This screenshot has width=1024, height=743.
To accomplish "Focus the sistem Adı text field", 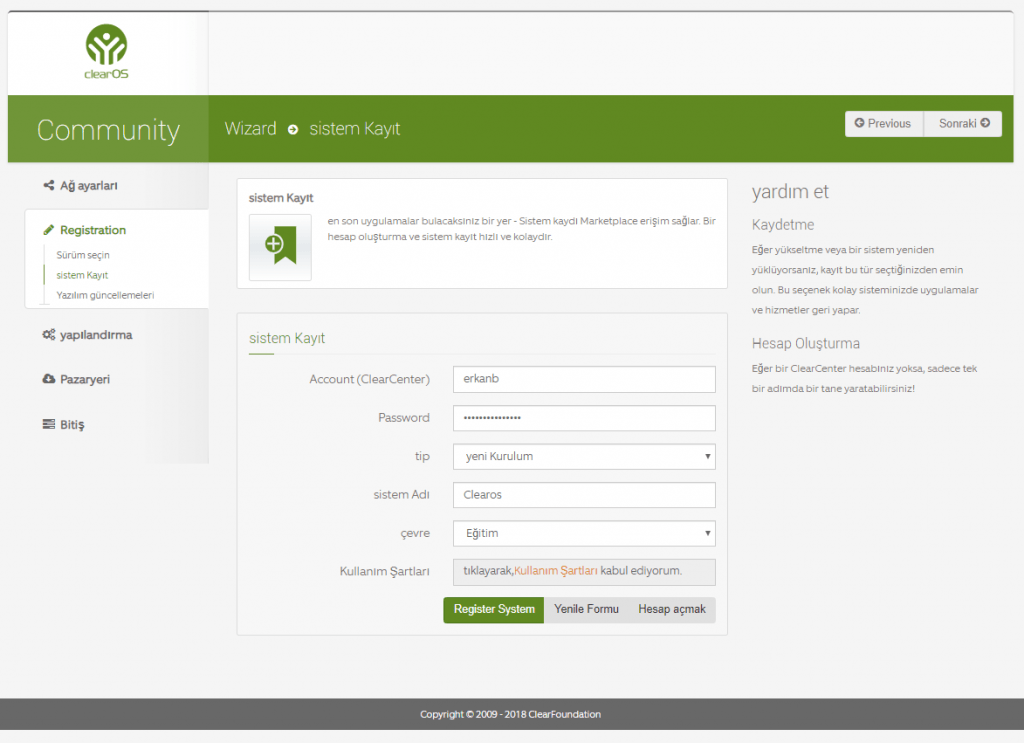I will 584,495.
